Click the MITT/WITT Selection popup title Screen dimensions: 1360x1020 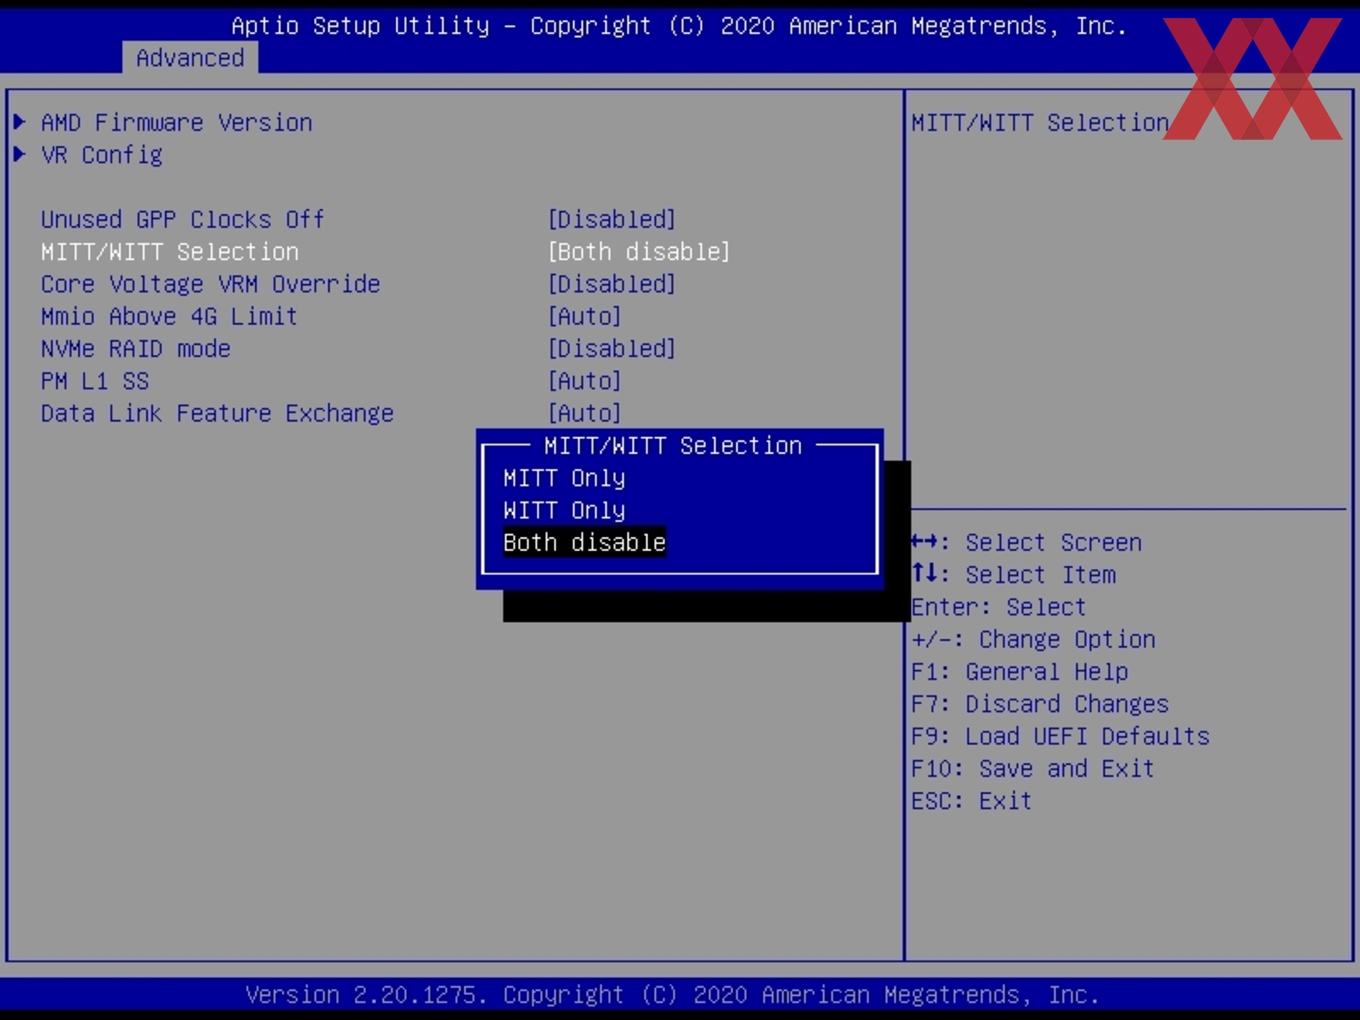[673, 445]
